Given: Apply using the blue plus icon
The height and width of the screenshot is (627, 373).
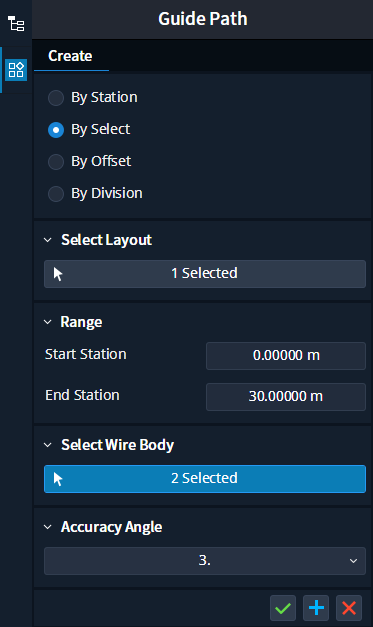Looking at the screenshot, I should pos(316,608).
